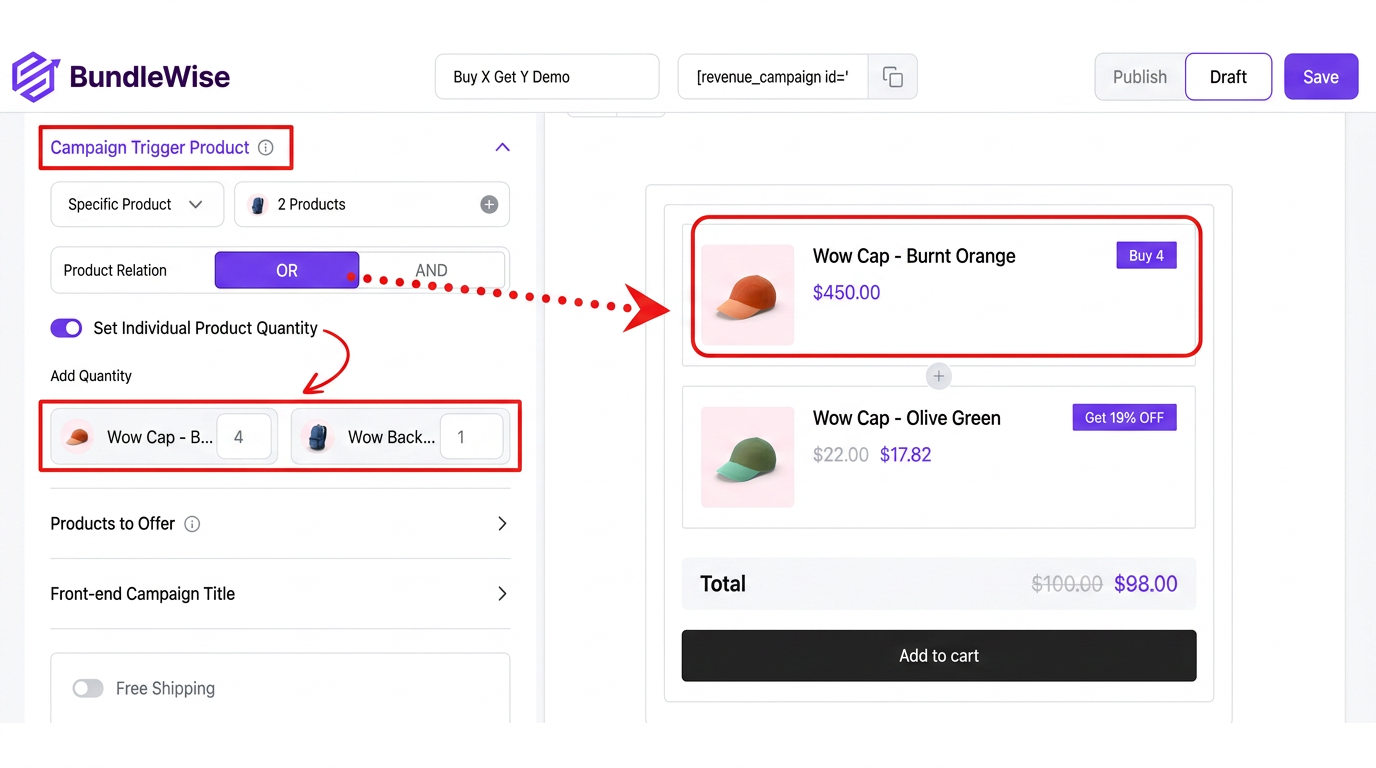The width and height of the screenshot is (1376, 768).
Task: Click Wow Backpack quantity icon
Action: tap(318, 437)
